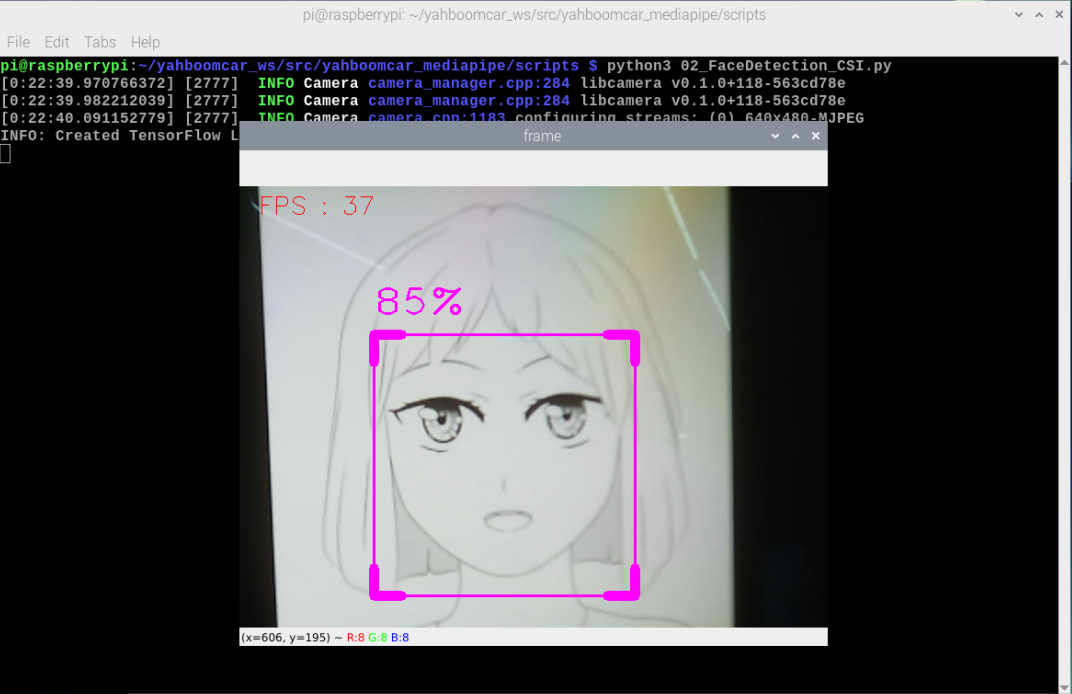Click the 'R:8' red value in status bar

click(x=356, y=637)
